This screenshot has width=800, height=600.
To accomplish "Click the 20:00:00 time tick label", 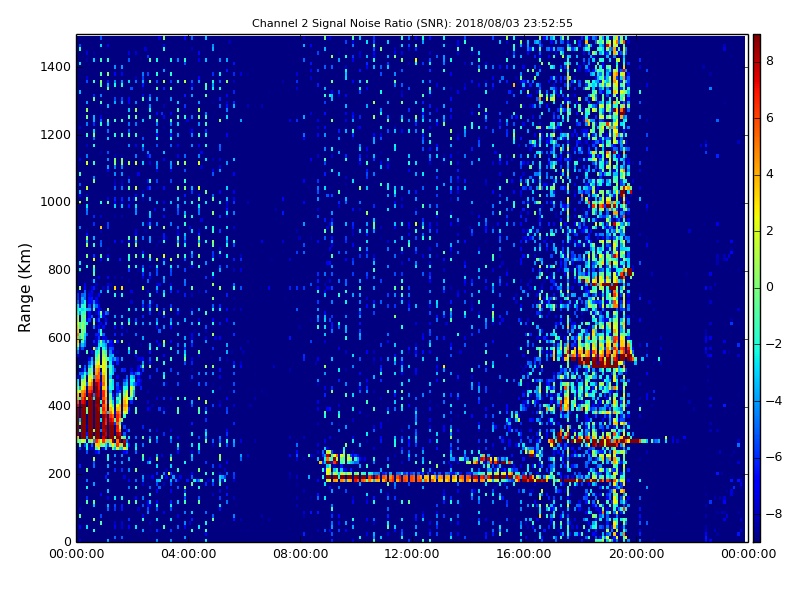I will click(x=636, y=554).
